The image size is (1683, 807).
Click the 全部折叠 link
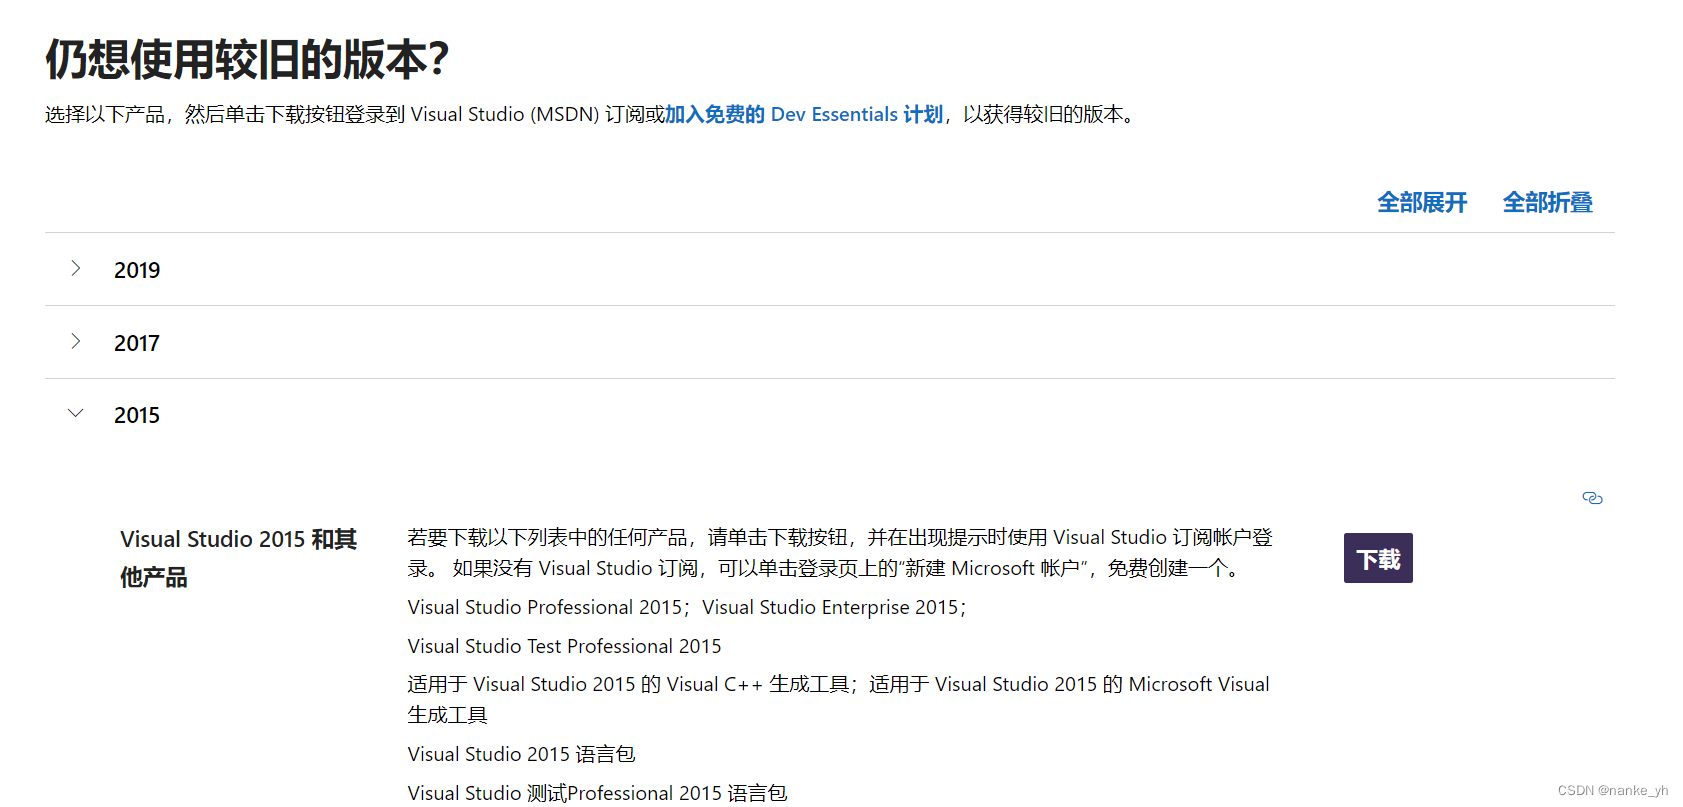(x=1547, y=203)
